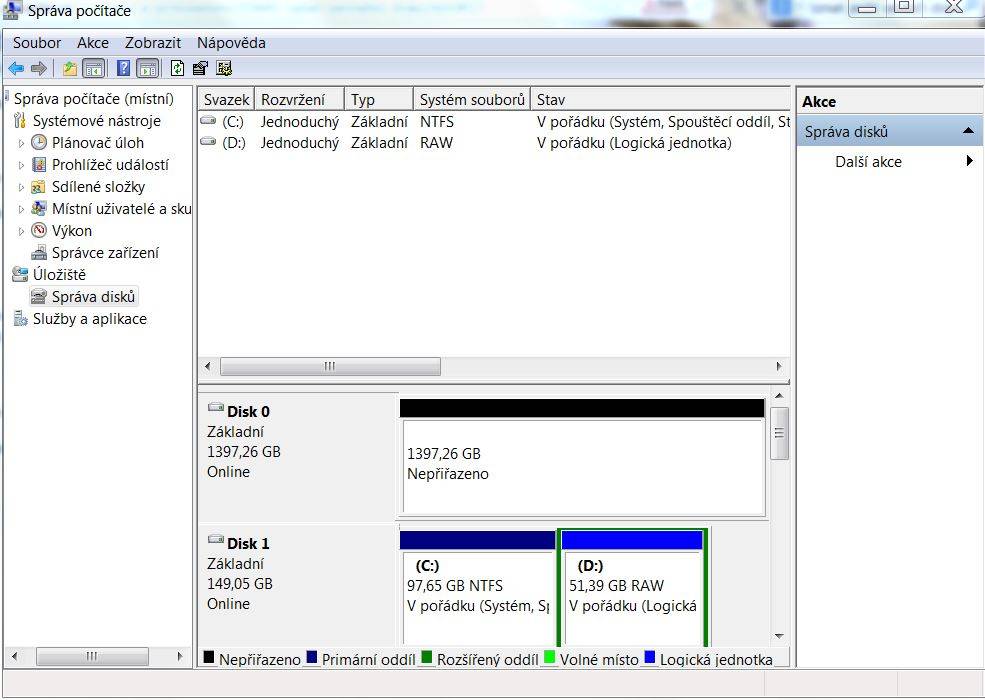
Task: Select Správa disků in the tree
Action: 93,297
